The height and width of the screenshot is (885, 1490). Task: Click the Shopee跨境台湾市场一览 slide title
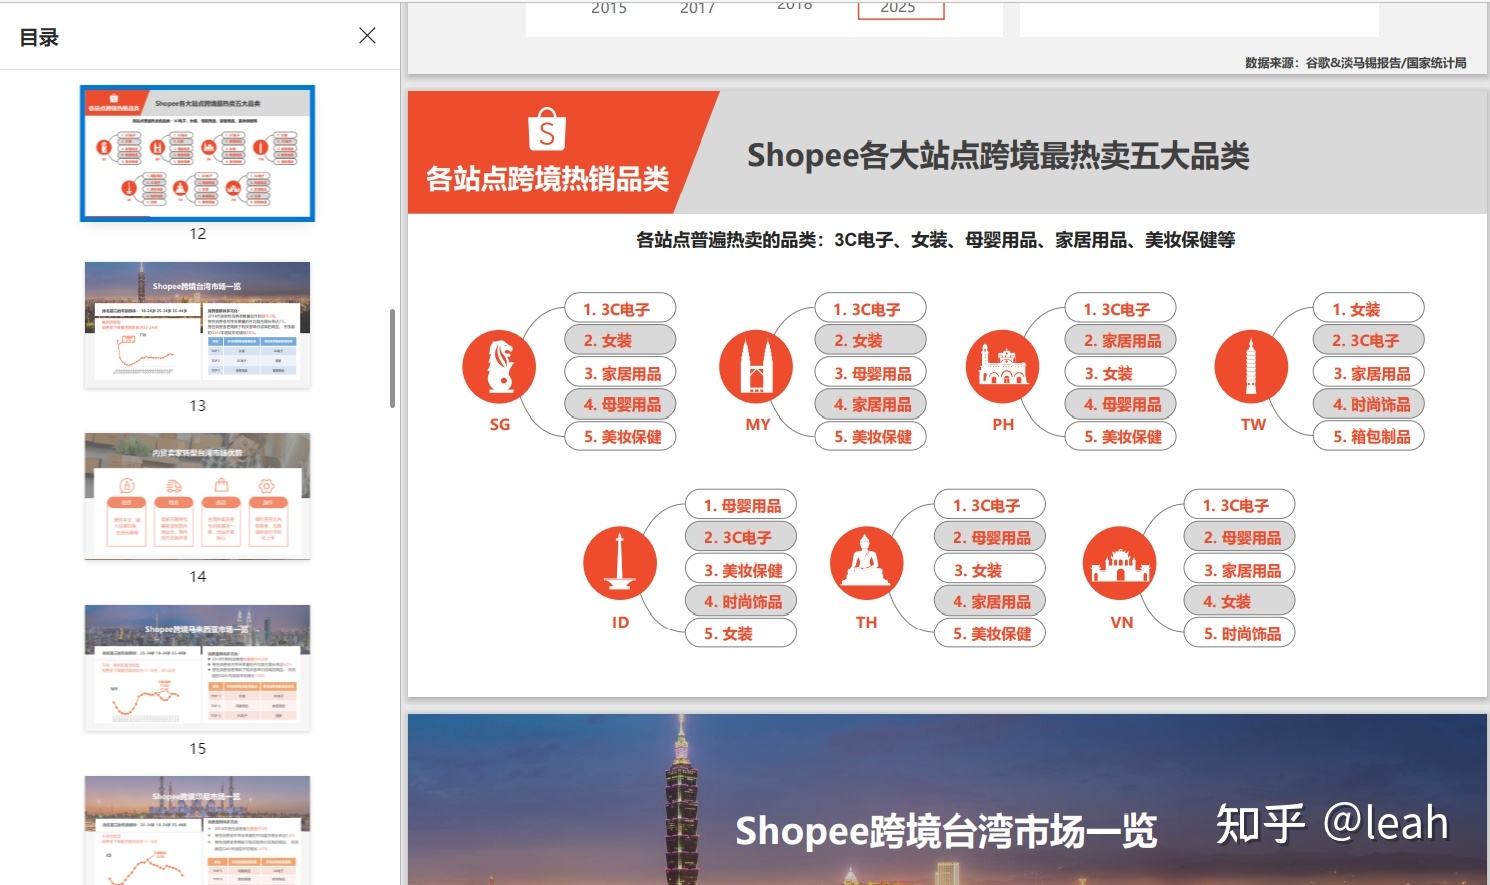(946, 830)
